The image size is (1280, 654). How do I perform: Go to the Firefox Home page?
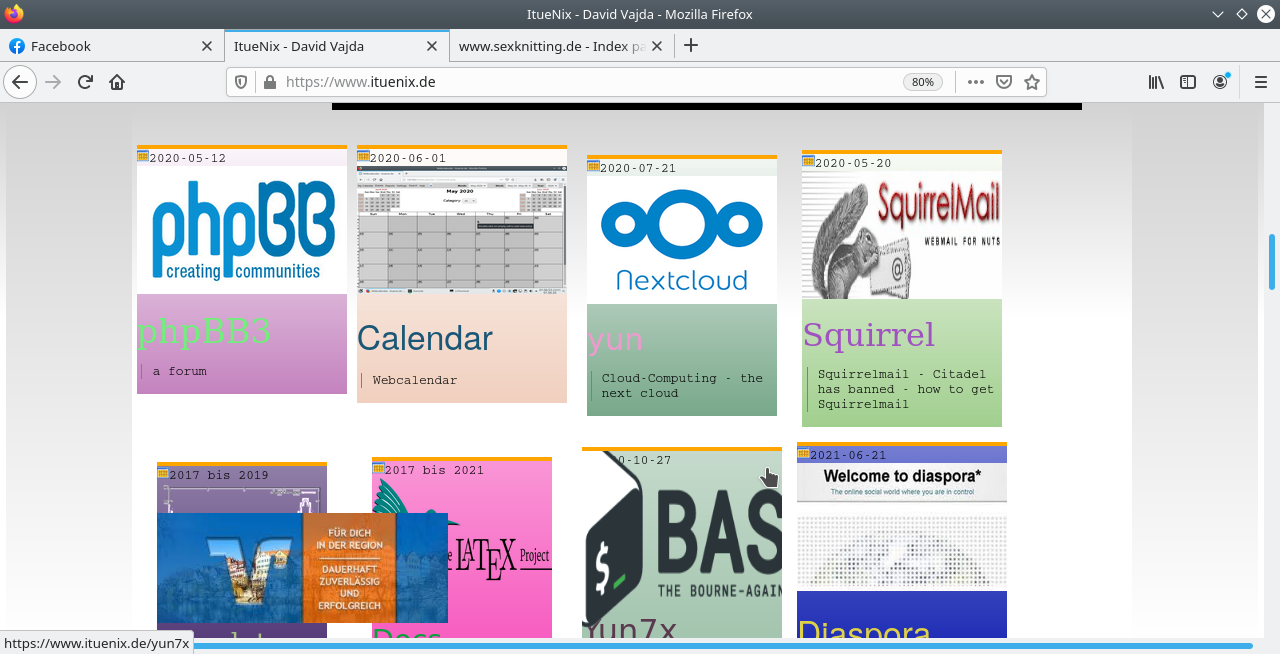(117, 82)
